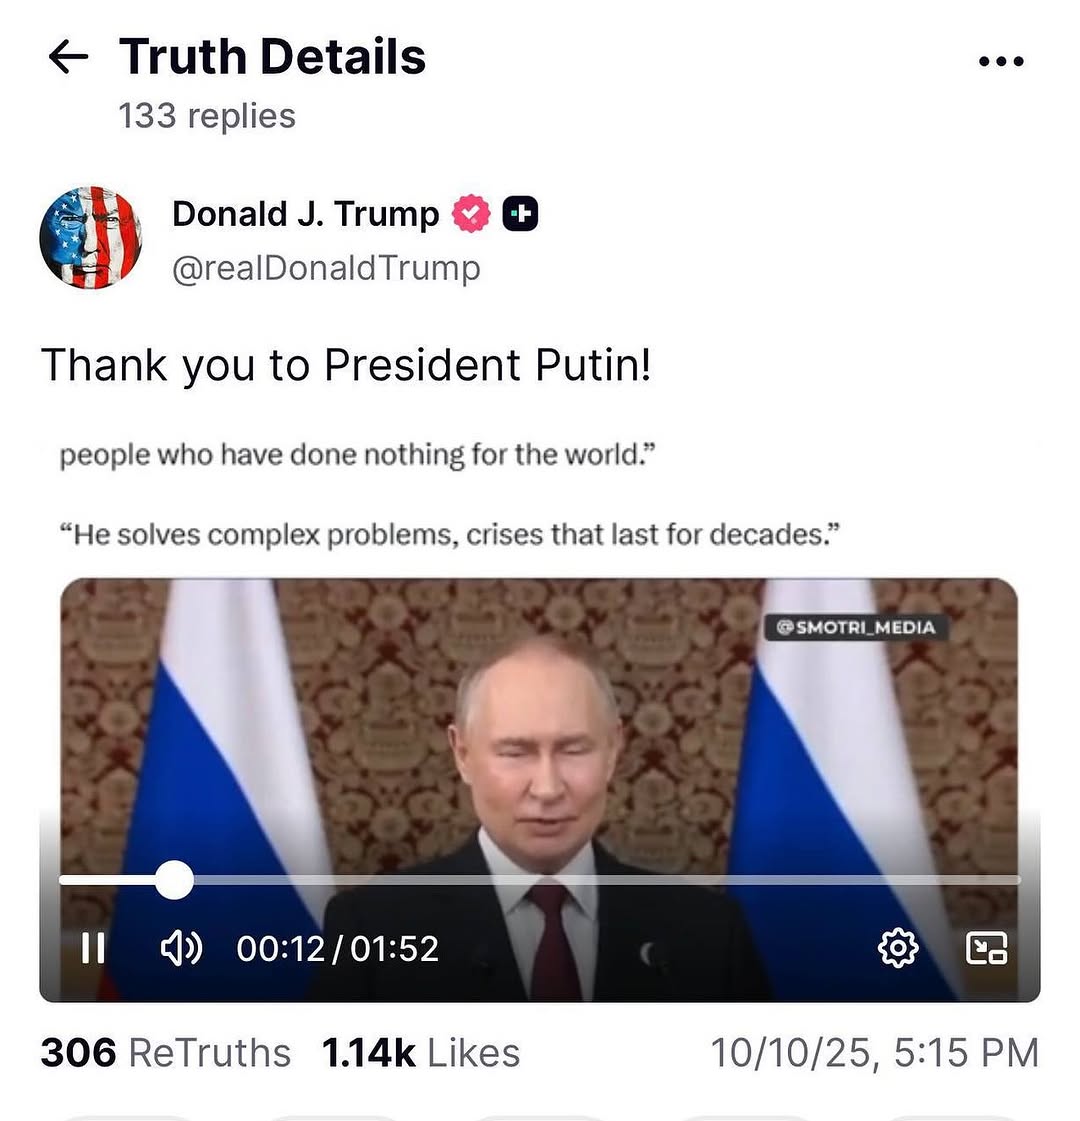The width and height of the screenshot is (1080, 1121).
Task: Open Donald J. Trump's profile avatar
Action: click(x=91, y=237)
